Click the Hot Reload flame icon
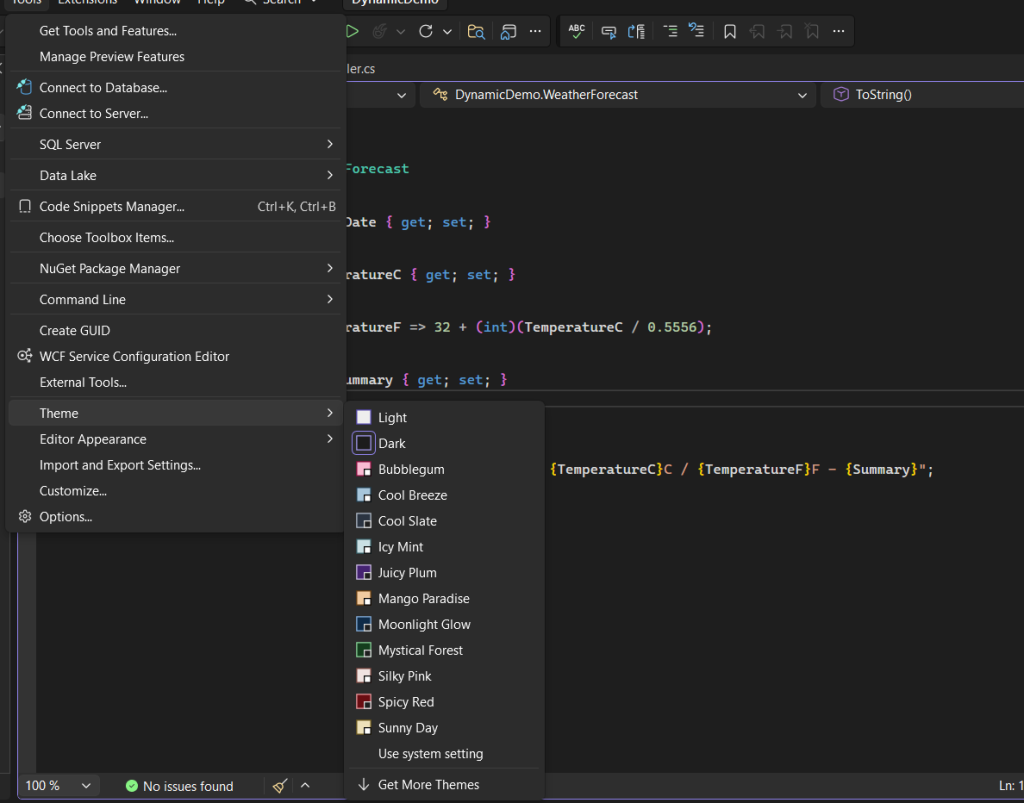The width and height of the screenshot is (1024, 803). coord(379,31)
